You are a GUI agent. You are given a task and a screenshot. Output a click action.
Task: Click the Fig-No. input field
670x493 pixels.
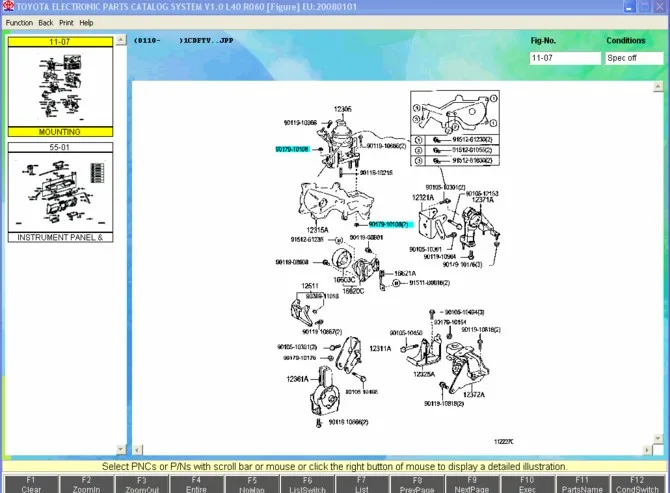[565, 58]
